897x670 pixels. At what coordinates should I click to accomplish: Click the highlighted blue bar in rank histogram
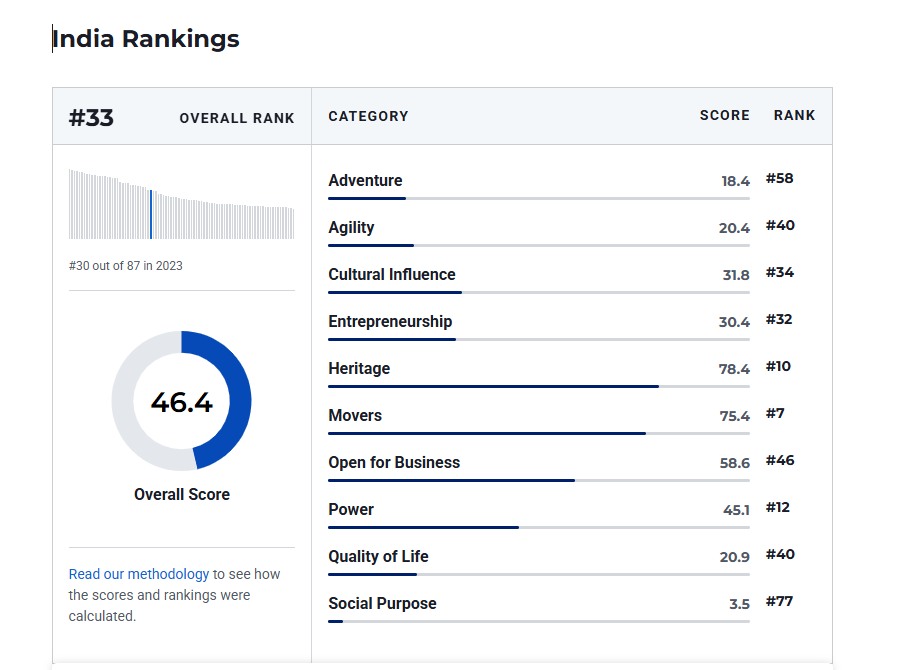click(151, 213)
